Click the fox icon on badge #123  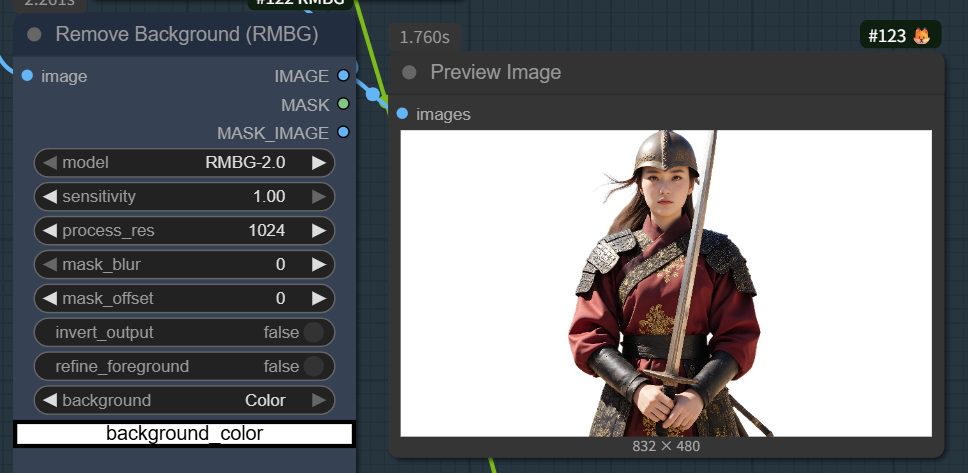pos(921,36)
